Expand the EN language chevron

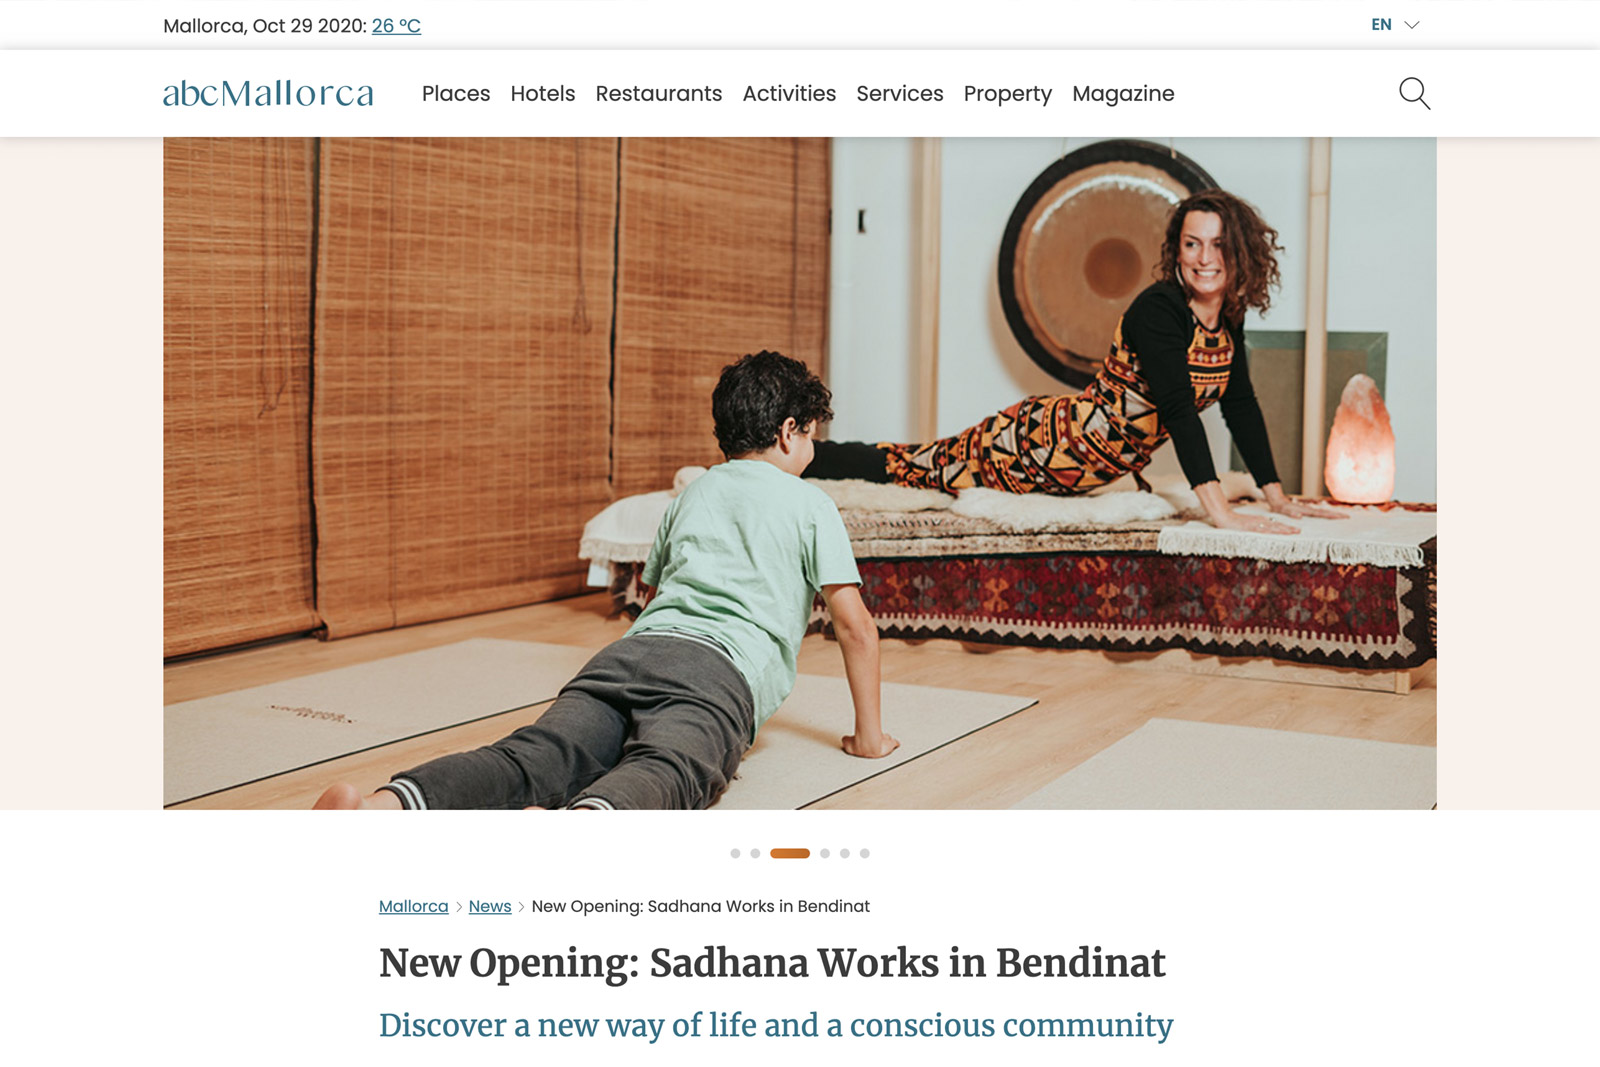pos(1412,25)
